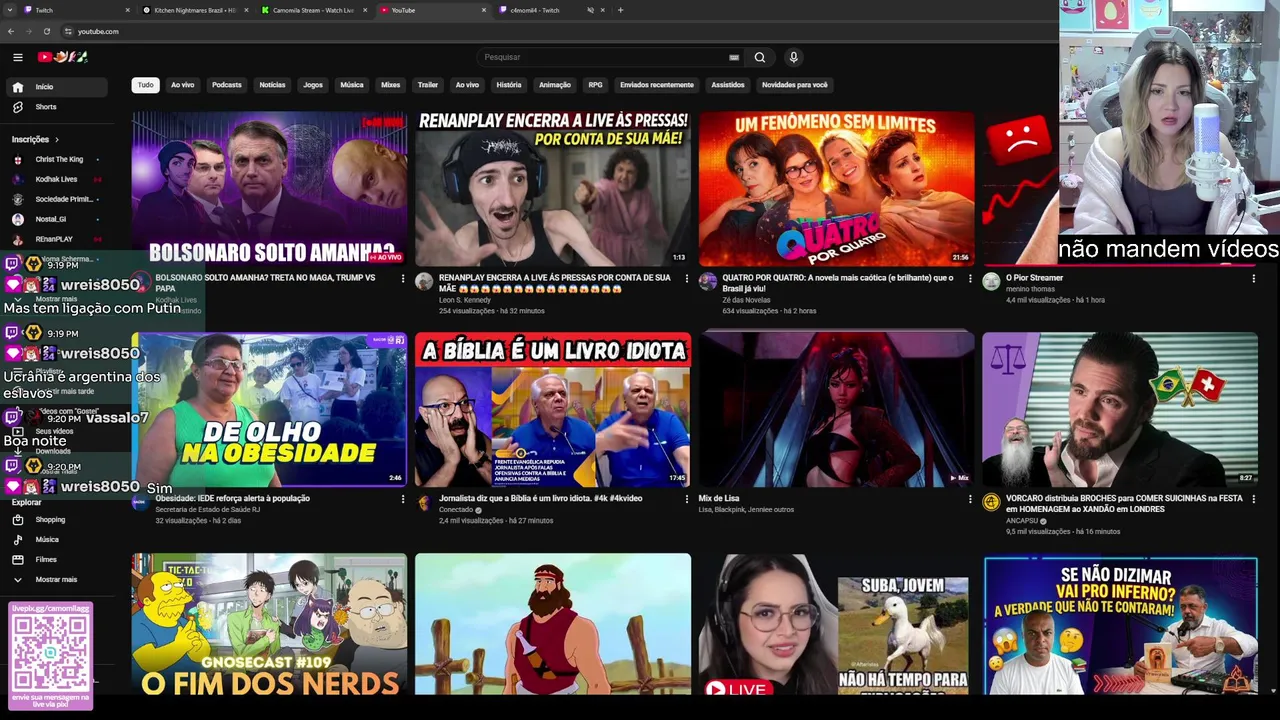Screen dimensions: 1280x720
Task: Open options menu for O Pior Streamer video
Action: [1253, 278]
